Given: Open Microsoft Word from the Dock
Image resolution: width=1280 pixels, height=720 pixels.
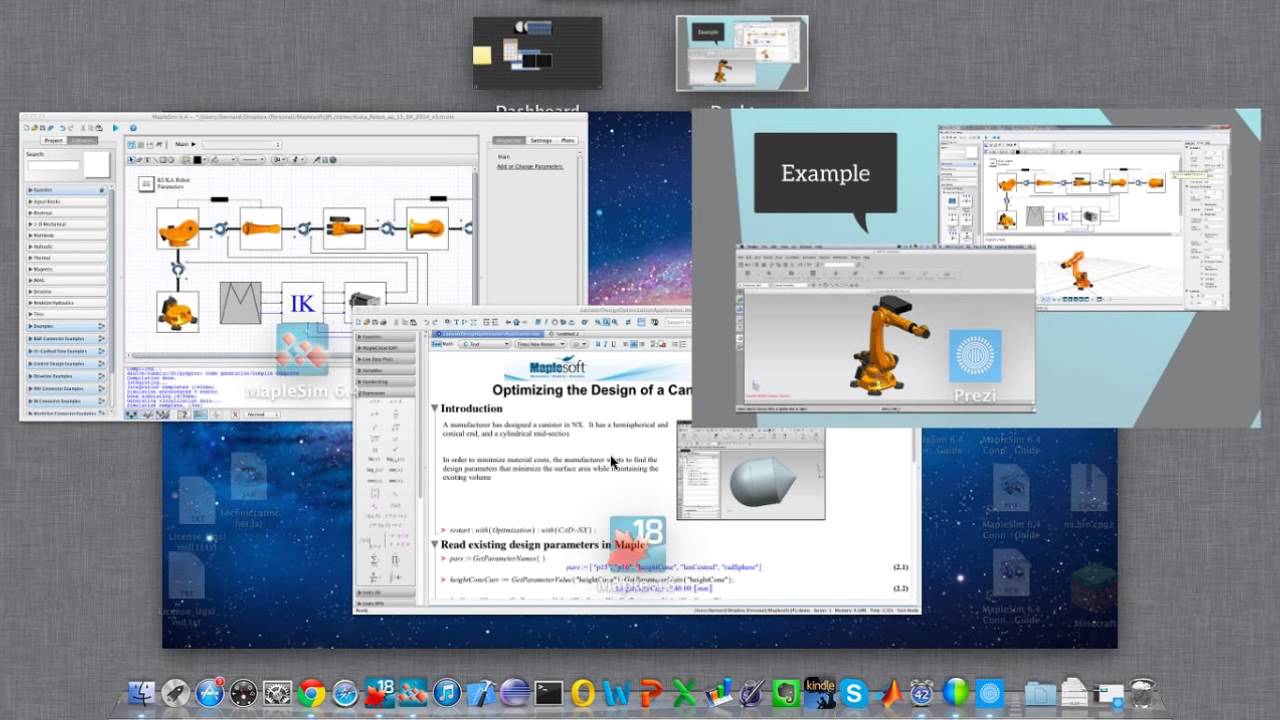Looking at the screenshot, I should (x=617, y=692).
